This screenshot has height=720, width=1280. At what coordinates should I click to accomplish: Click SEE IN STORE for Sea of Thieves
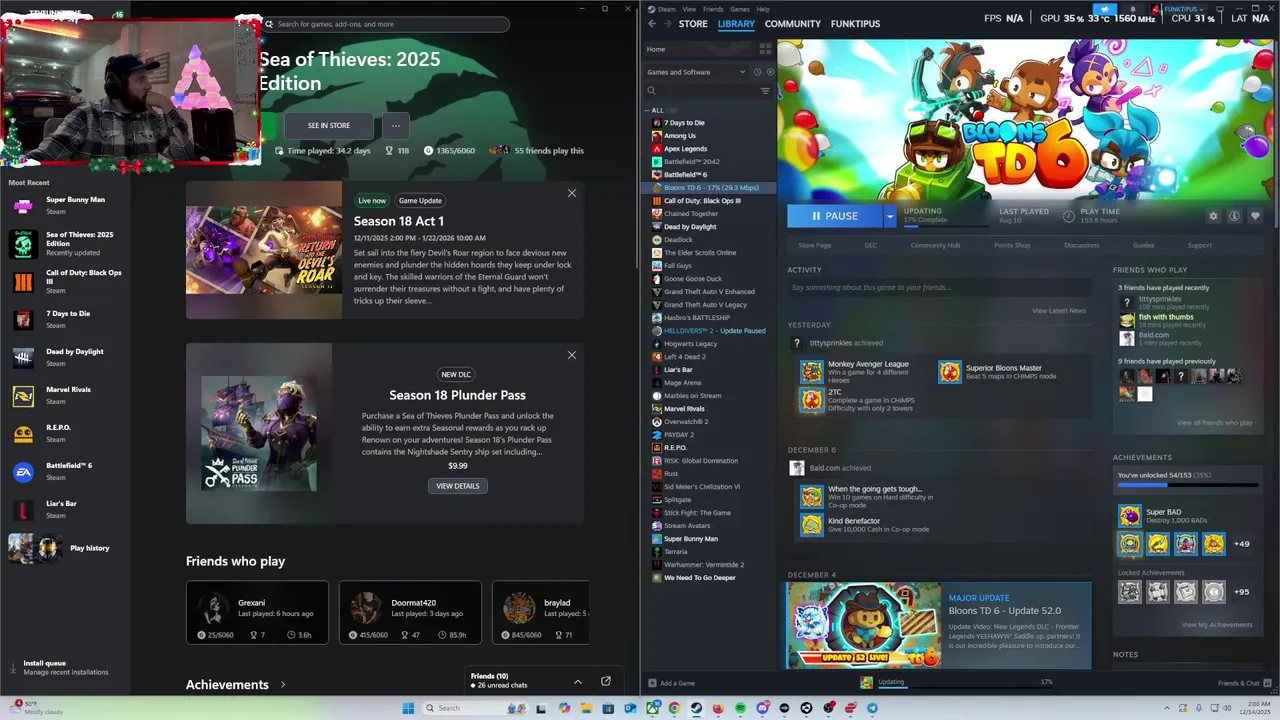click(x=329, y=125)
